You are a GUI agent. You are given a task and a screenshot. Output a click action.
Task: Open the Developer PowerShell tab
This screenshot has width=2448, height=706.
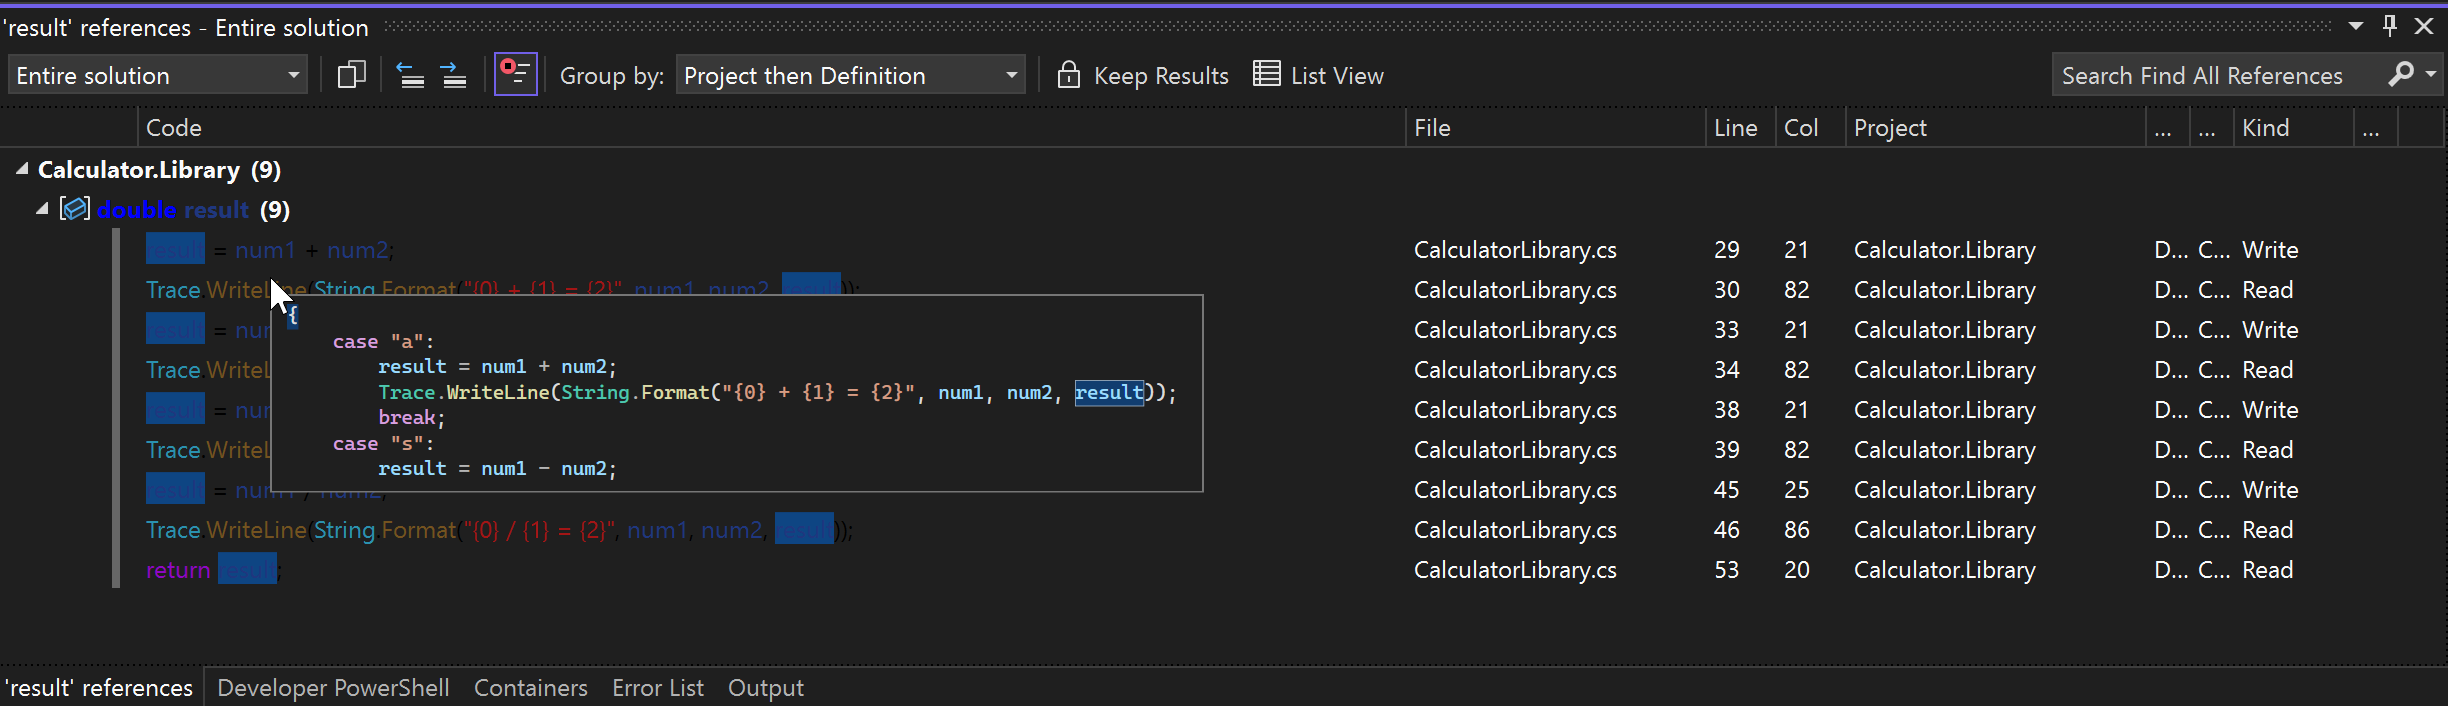[x=333, y=688]
